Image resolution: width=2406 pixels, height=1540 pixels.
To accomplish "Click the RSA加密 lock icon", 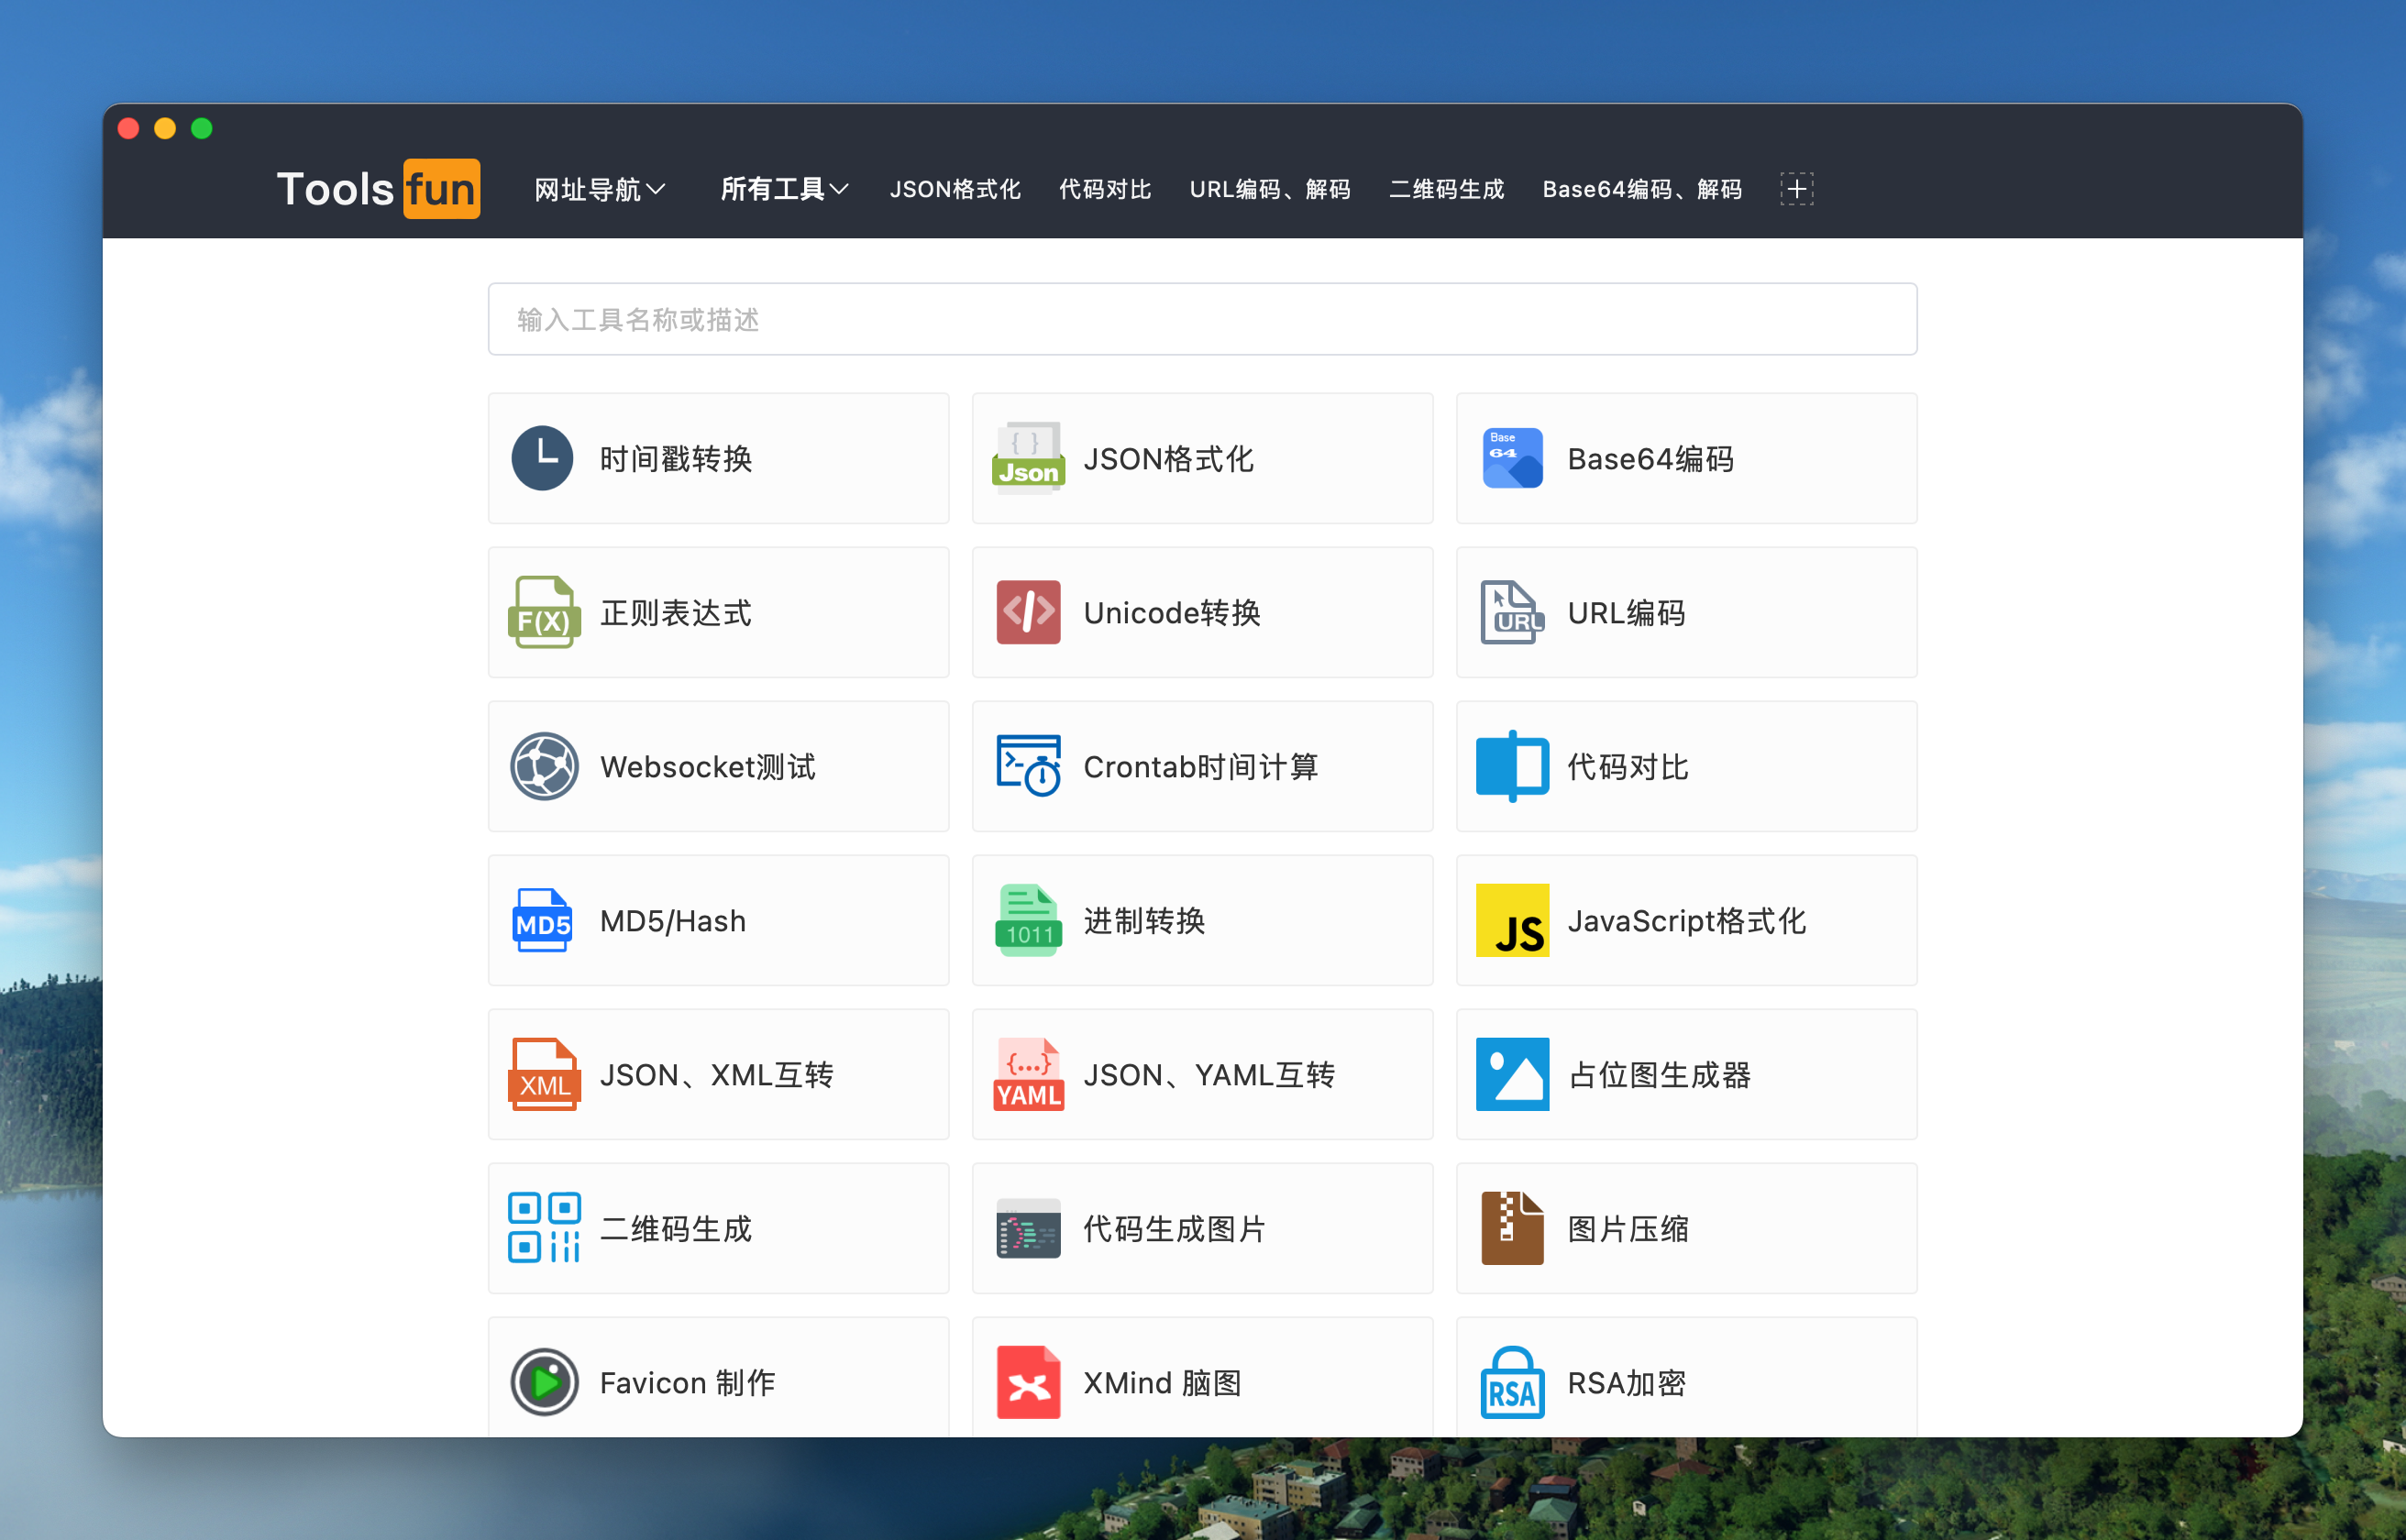I will click(x=1512, y=1382).
